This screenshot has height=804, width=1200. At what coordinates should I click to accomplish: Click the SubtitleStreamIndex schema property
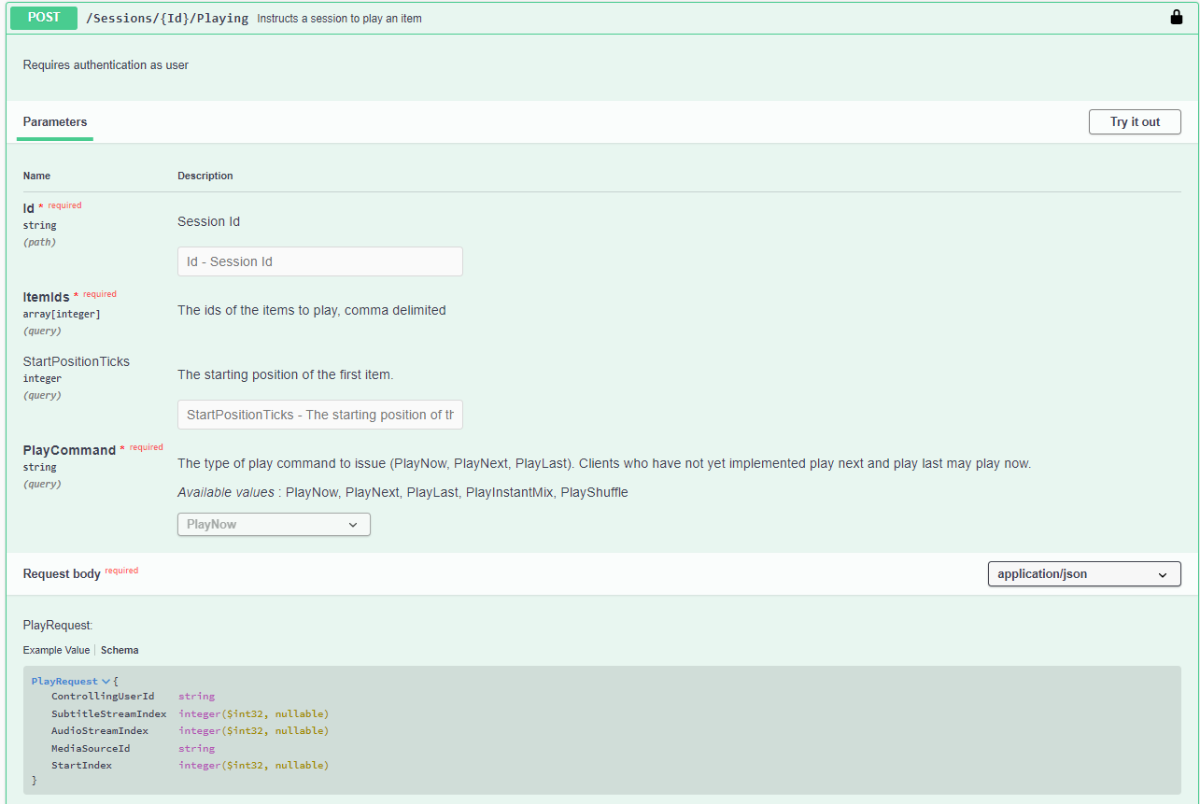pyautogui.click(x=109, y=714)
